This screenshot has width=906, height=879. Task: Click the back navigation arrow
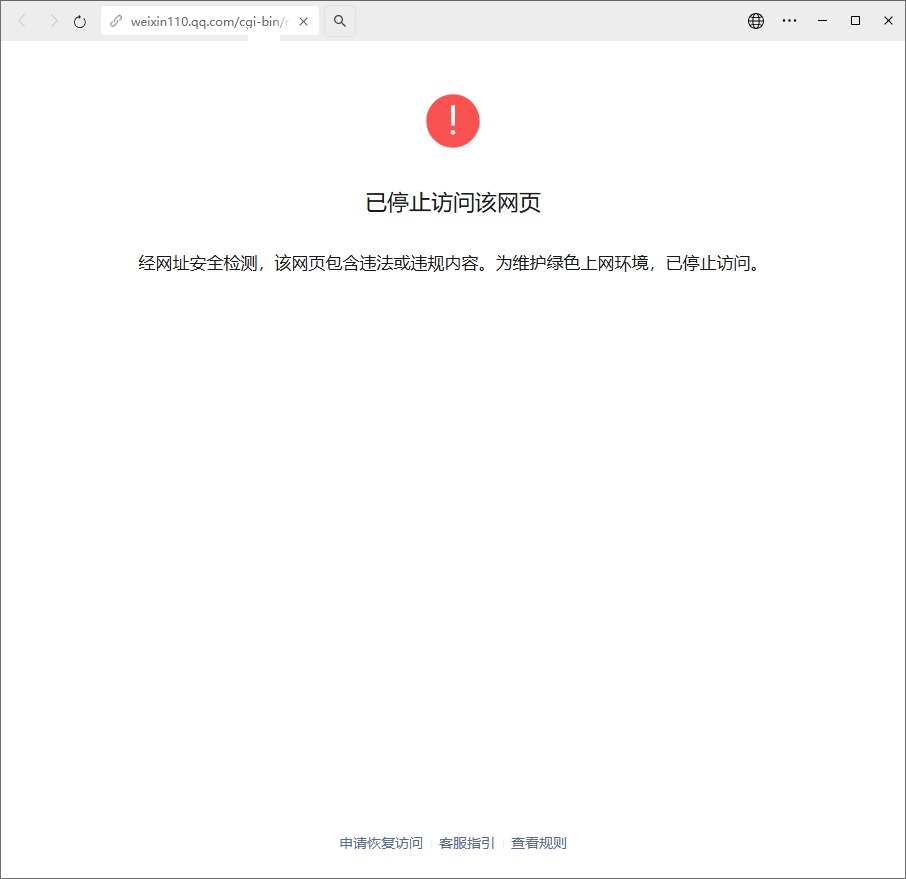(x=22, y=20)
